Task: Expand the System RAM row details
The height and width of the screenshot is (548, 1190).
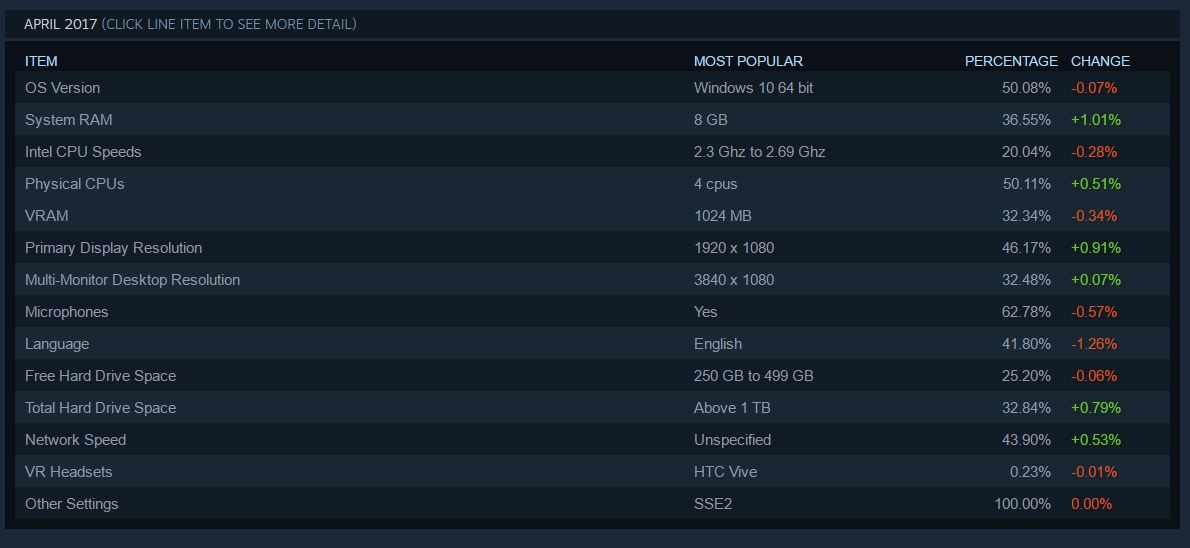Action: 69,120
